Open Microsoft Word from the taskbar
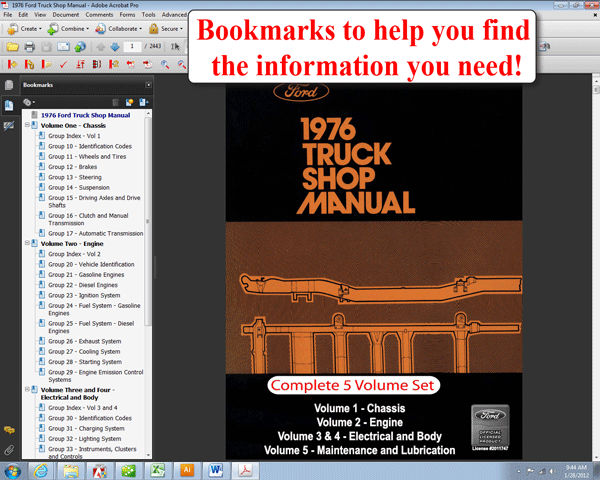 click(x=215, y=471)
